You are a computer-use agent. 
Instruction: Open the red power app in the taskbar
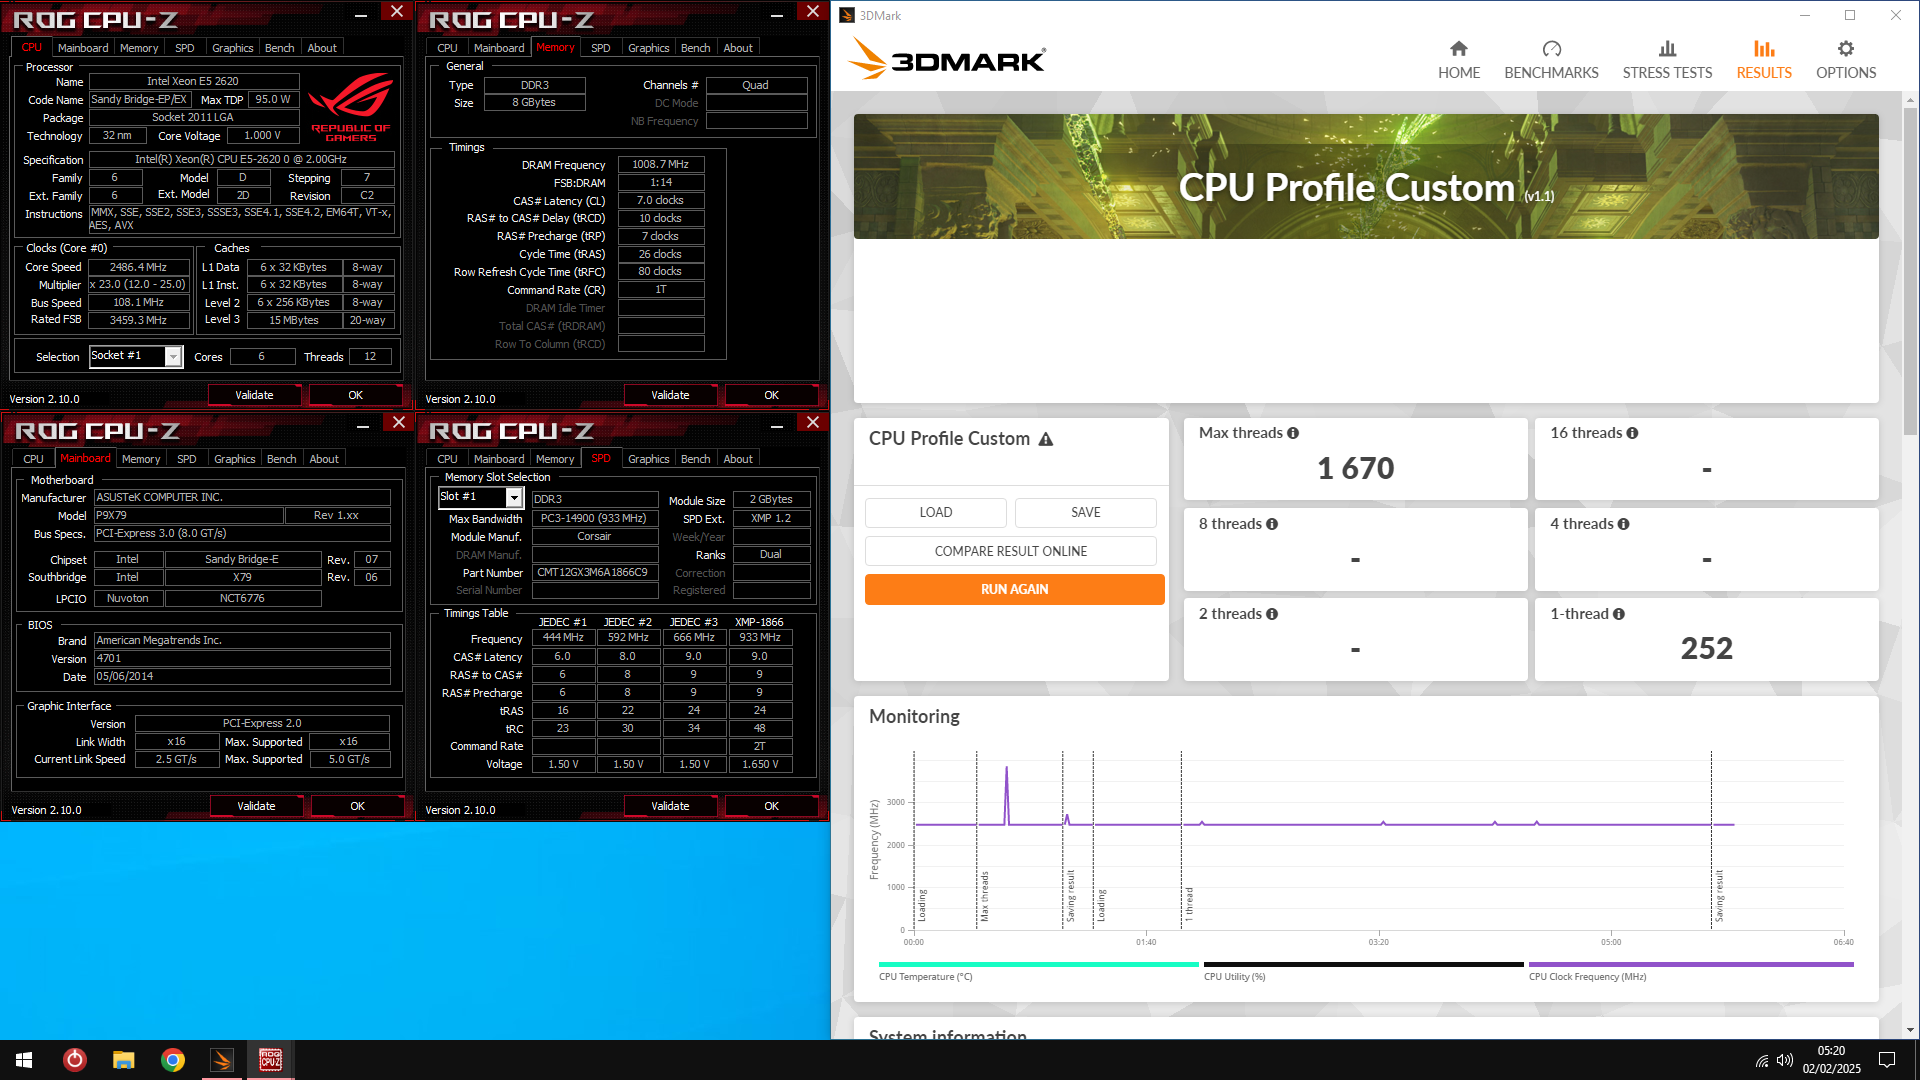click(x=75, y=1060)
